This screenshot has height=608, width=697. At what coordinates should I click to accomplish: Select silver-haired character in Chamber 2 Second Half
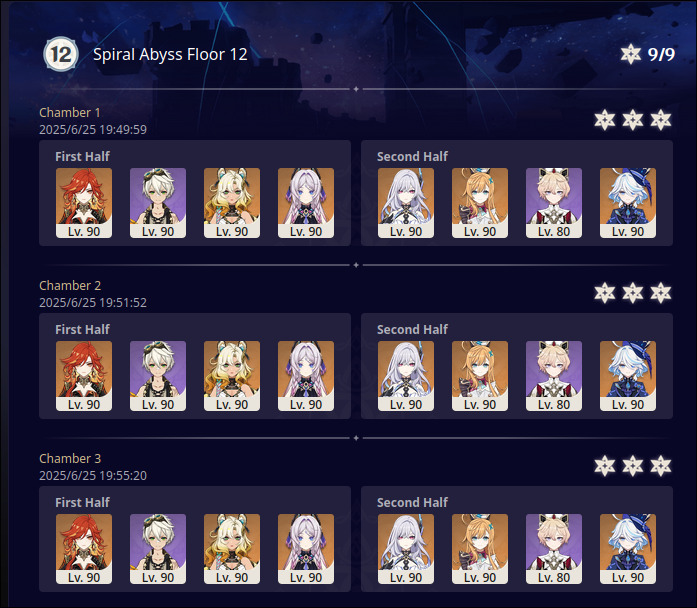click(x=406, y=376)
